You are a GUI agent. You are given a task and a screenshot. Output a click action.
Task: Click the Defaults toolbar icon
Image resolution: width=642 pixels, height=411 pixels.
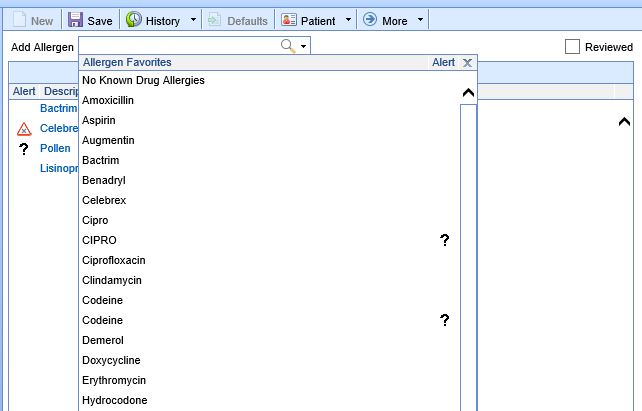pyautogui.click(x=214, y=20)
